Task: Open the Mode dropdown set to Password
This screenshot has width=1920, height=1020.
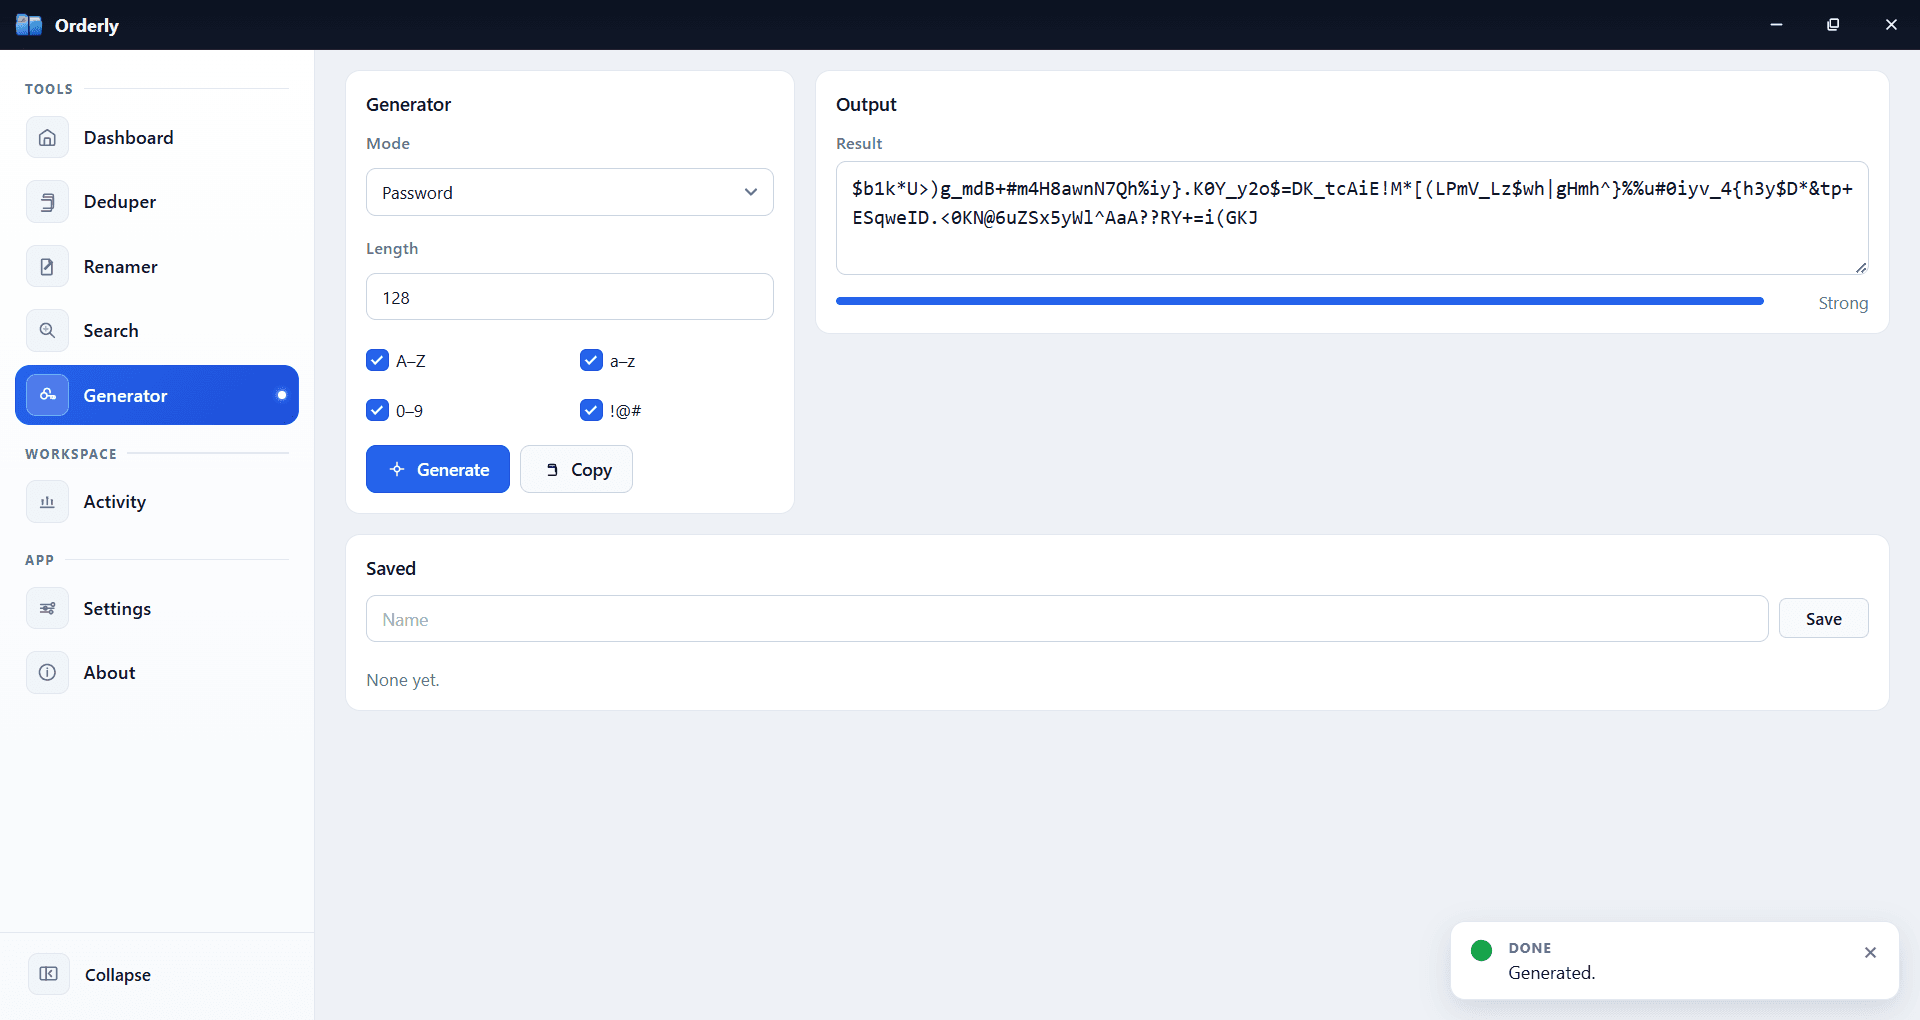Action: [x=570, y=192]
